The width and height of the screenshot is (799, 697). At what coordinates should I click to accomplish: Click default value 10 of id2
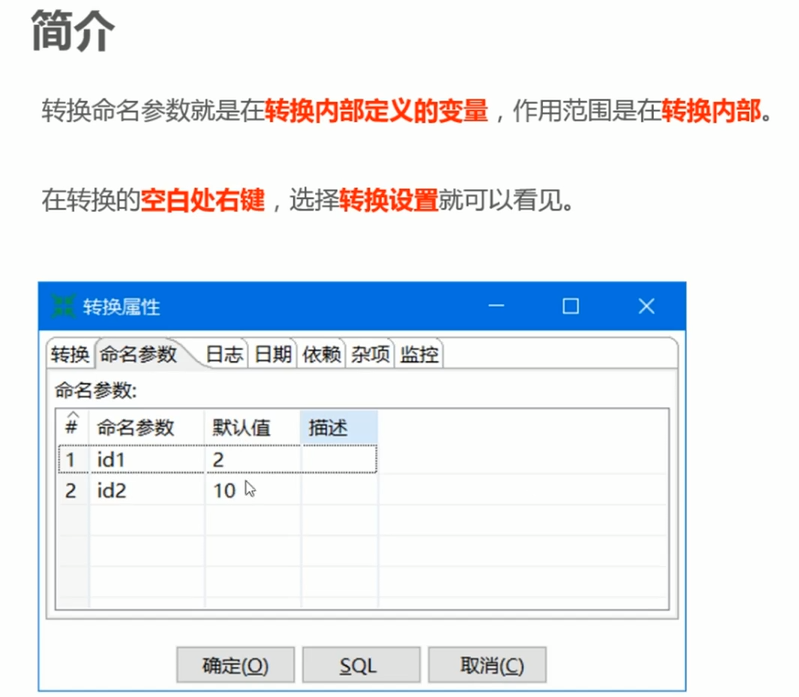point(253,490)
